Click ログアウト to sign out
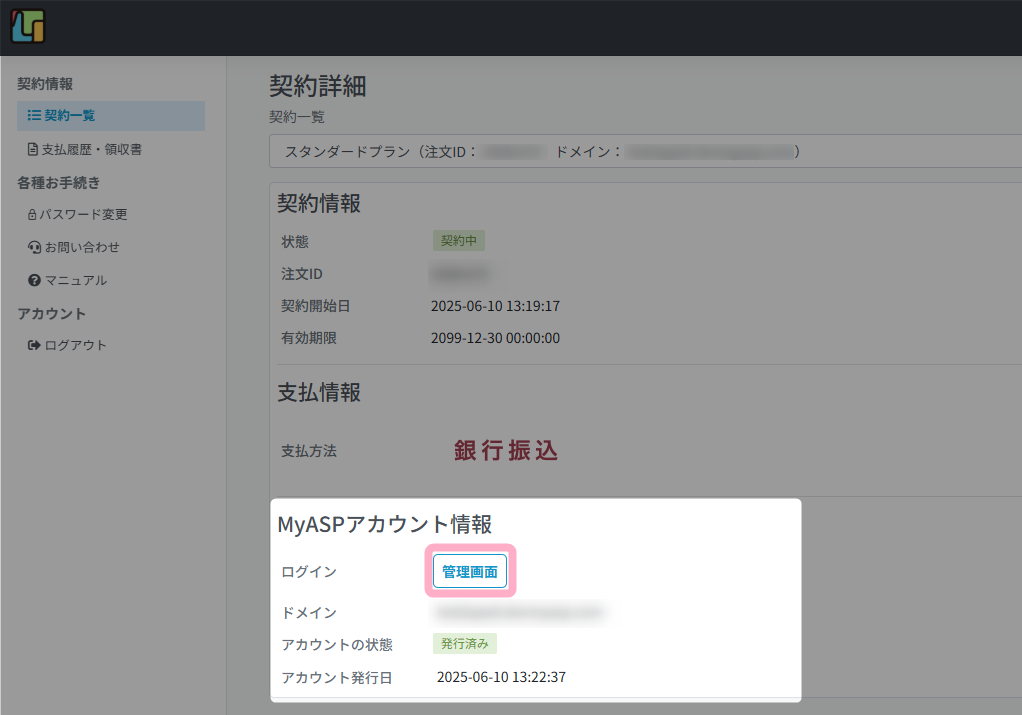Image resolution: width=1022 pixels, height=715 pixels. (x=75, y=344)
